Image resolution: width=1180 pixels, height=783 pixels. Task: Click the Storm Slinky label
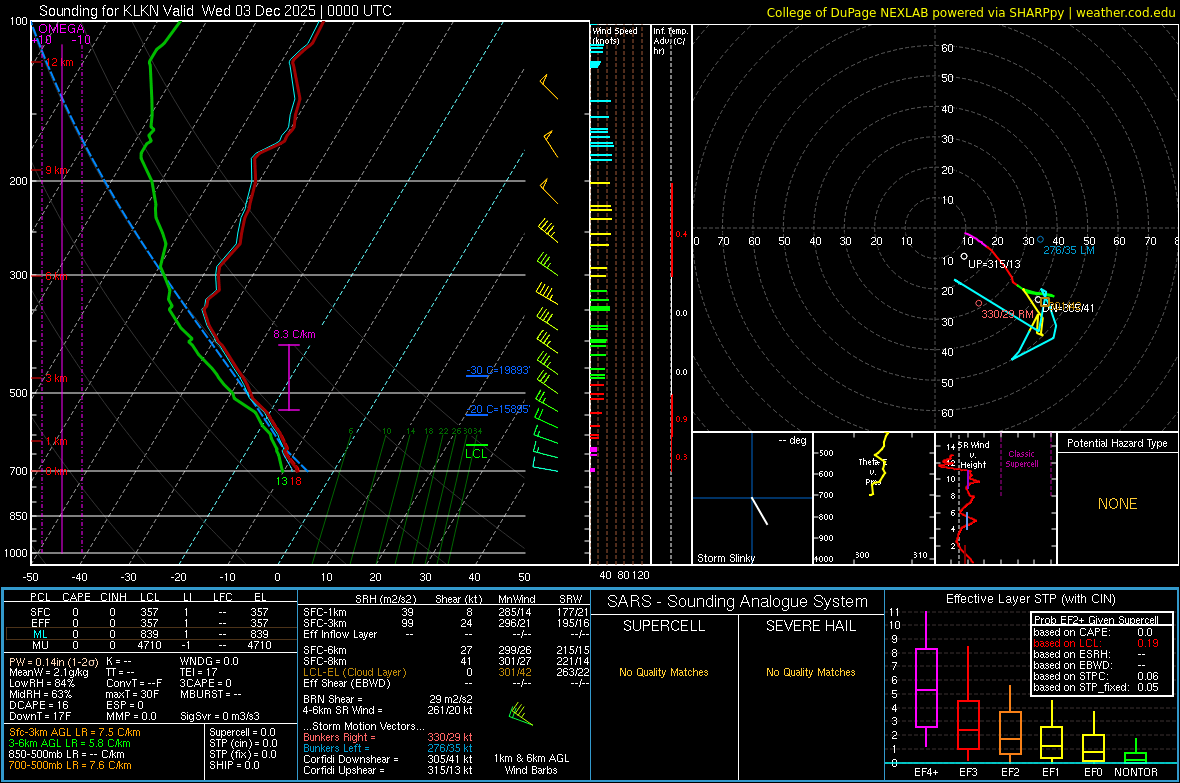point(725,558)
